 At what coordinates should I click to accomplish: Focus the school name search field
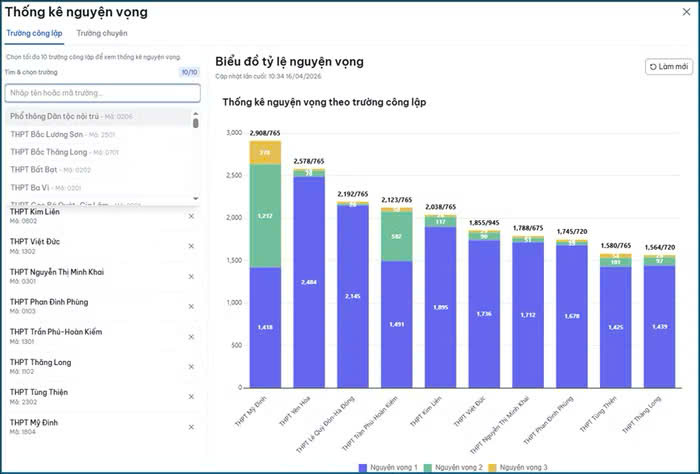coord(102,93)
